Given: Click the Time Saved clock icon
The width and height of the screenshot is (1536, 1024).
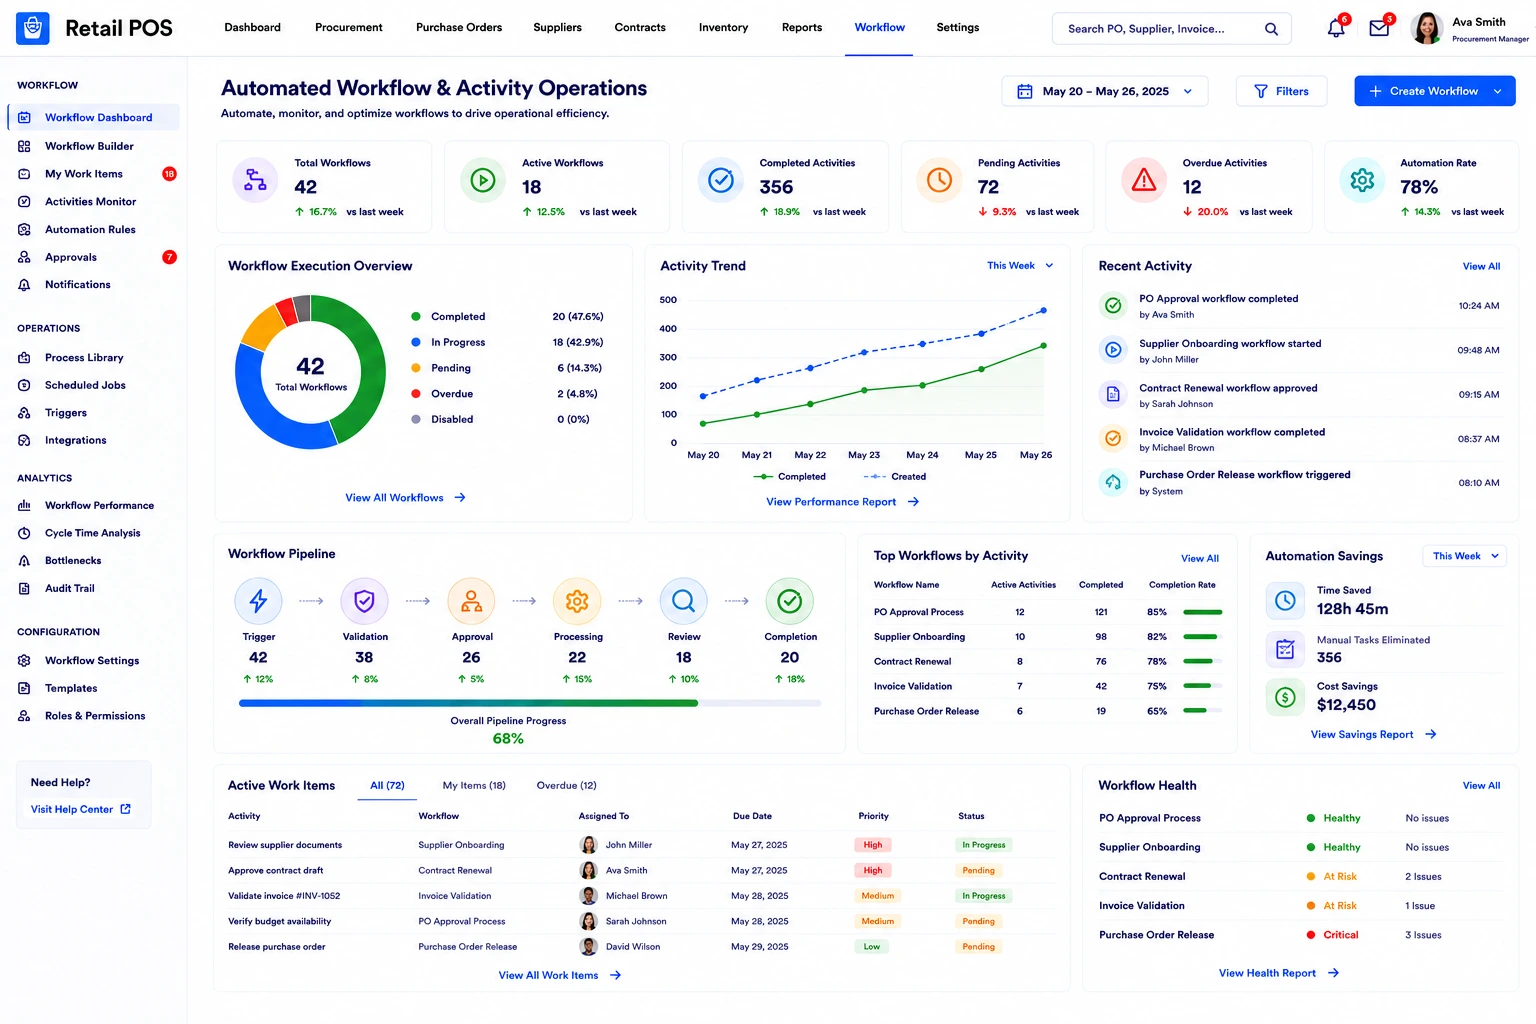Looking at the screenshot, I should (1285, 601).
